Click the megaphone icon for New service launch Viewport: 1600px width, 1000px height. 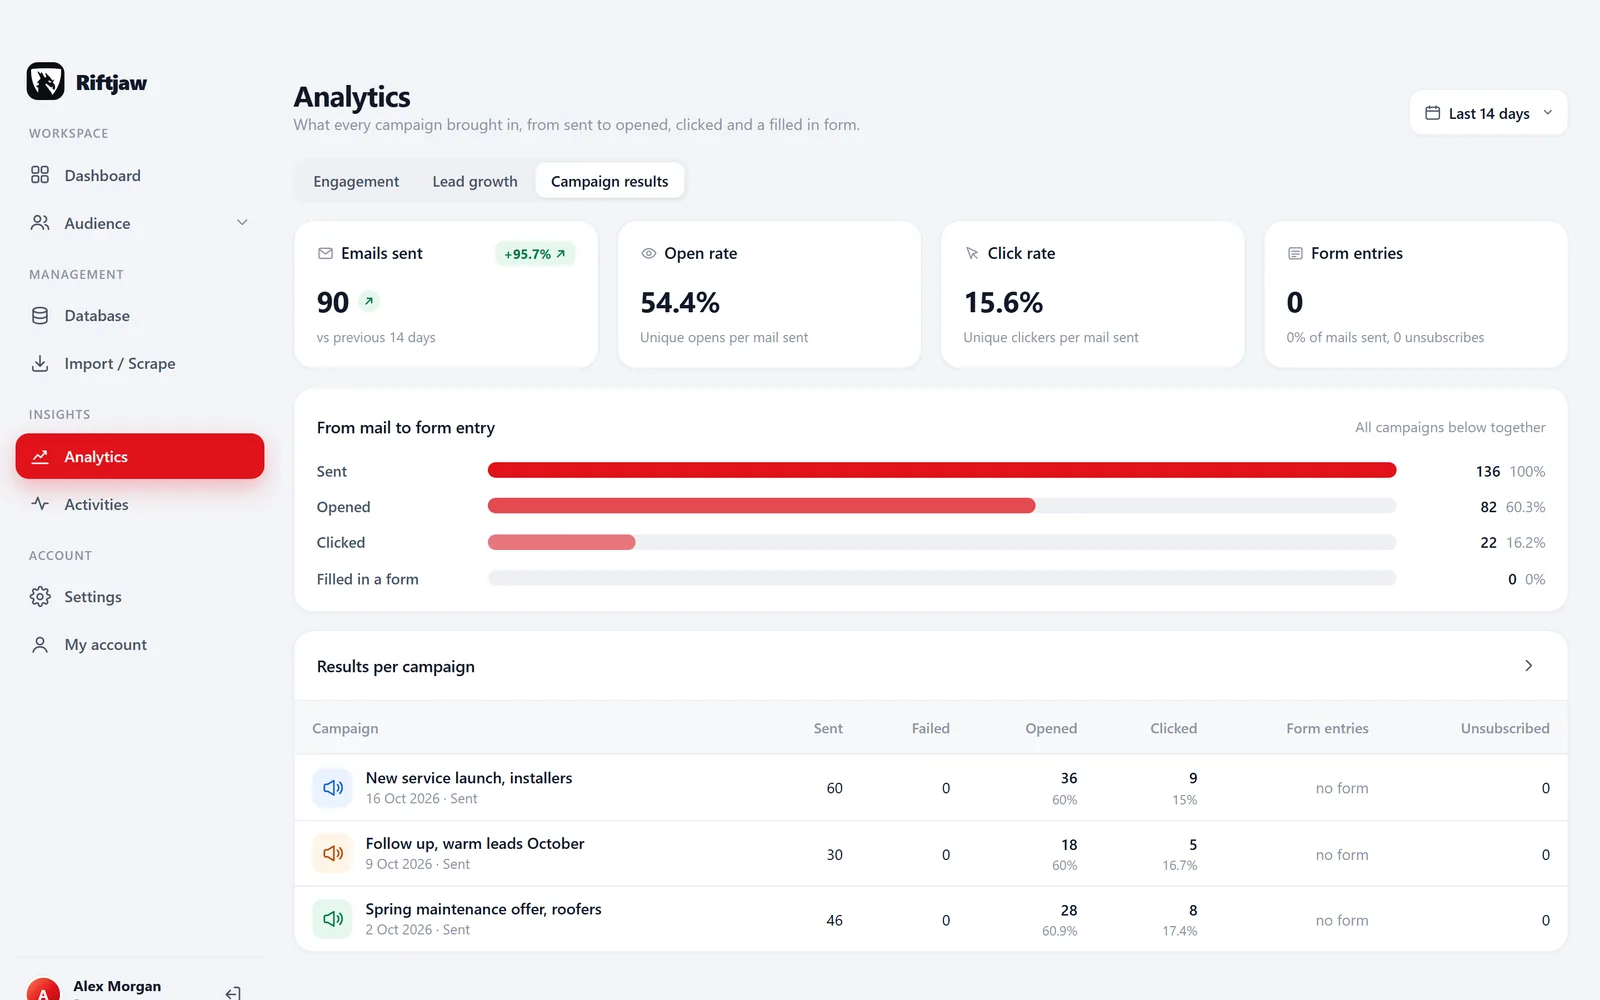[x=332, y=788]
